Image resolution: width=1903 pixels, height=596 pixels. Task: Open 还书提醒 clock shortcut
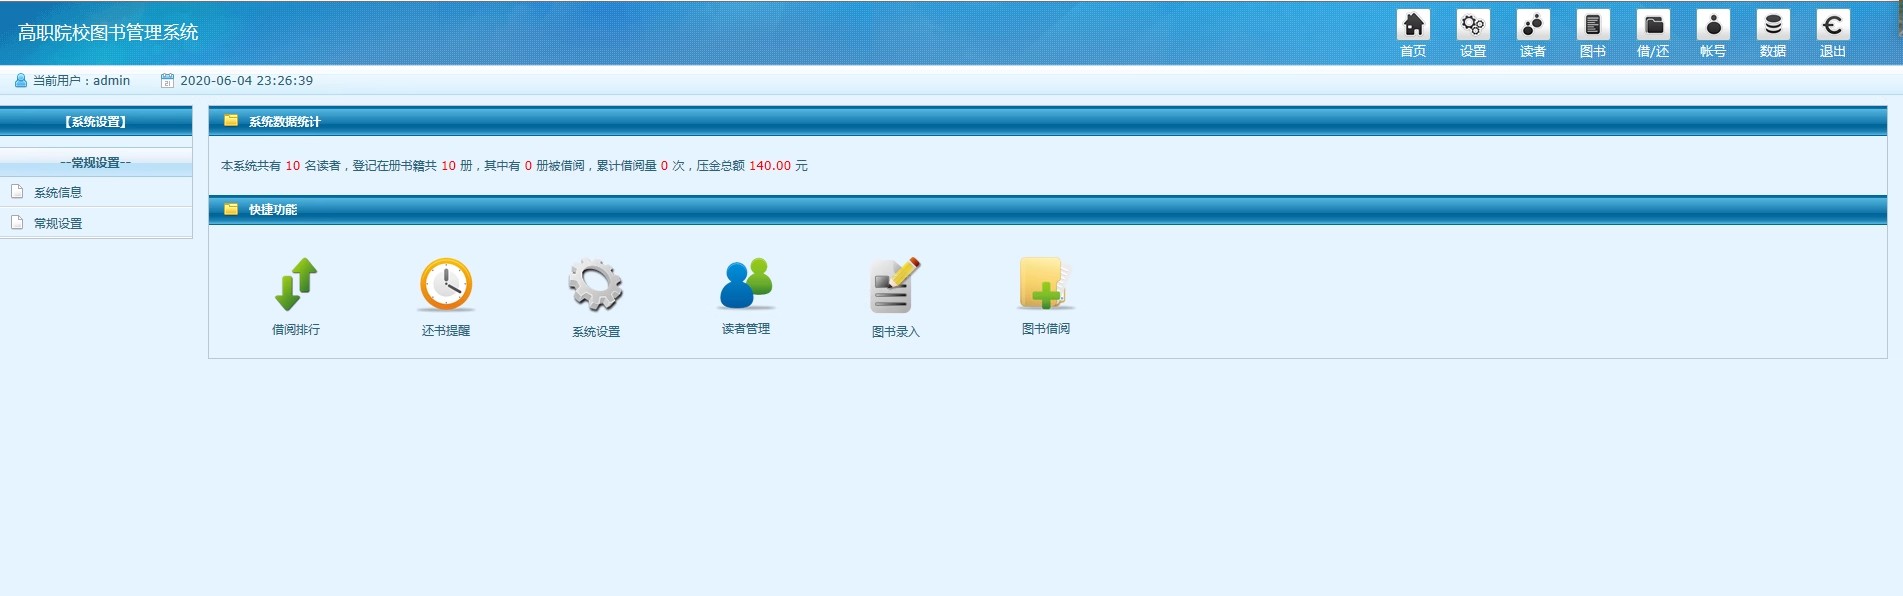pos(446,285)
